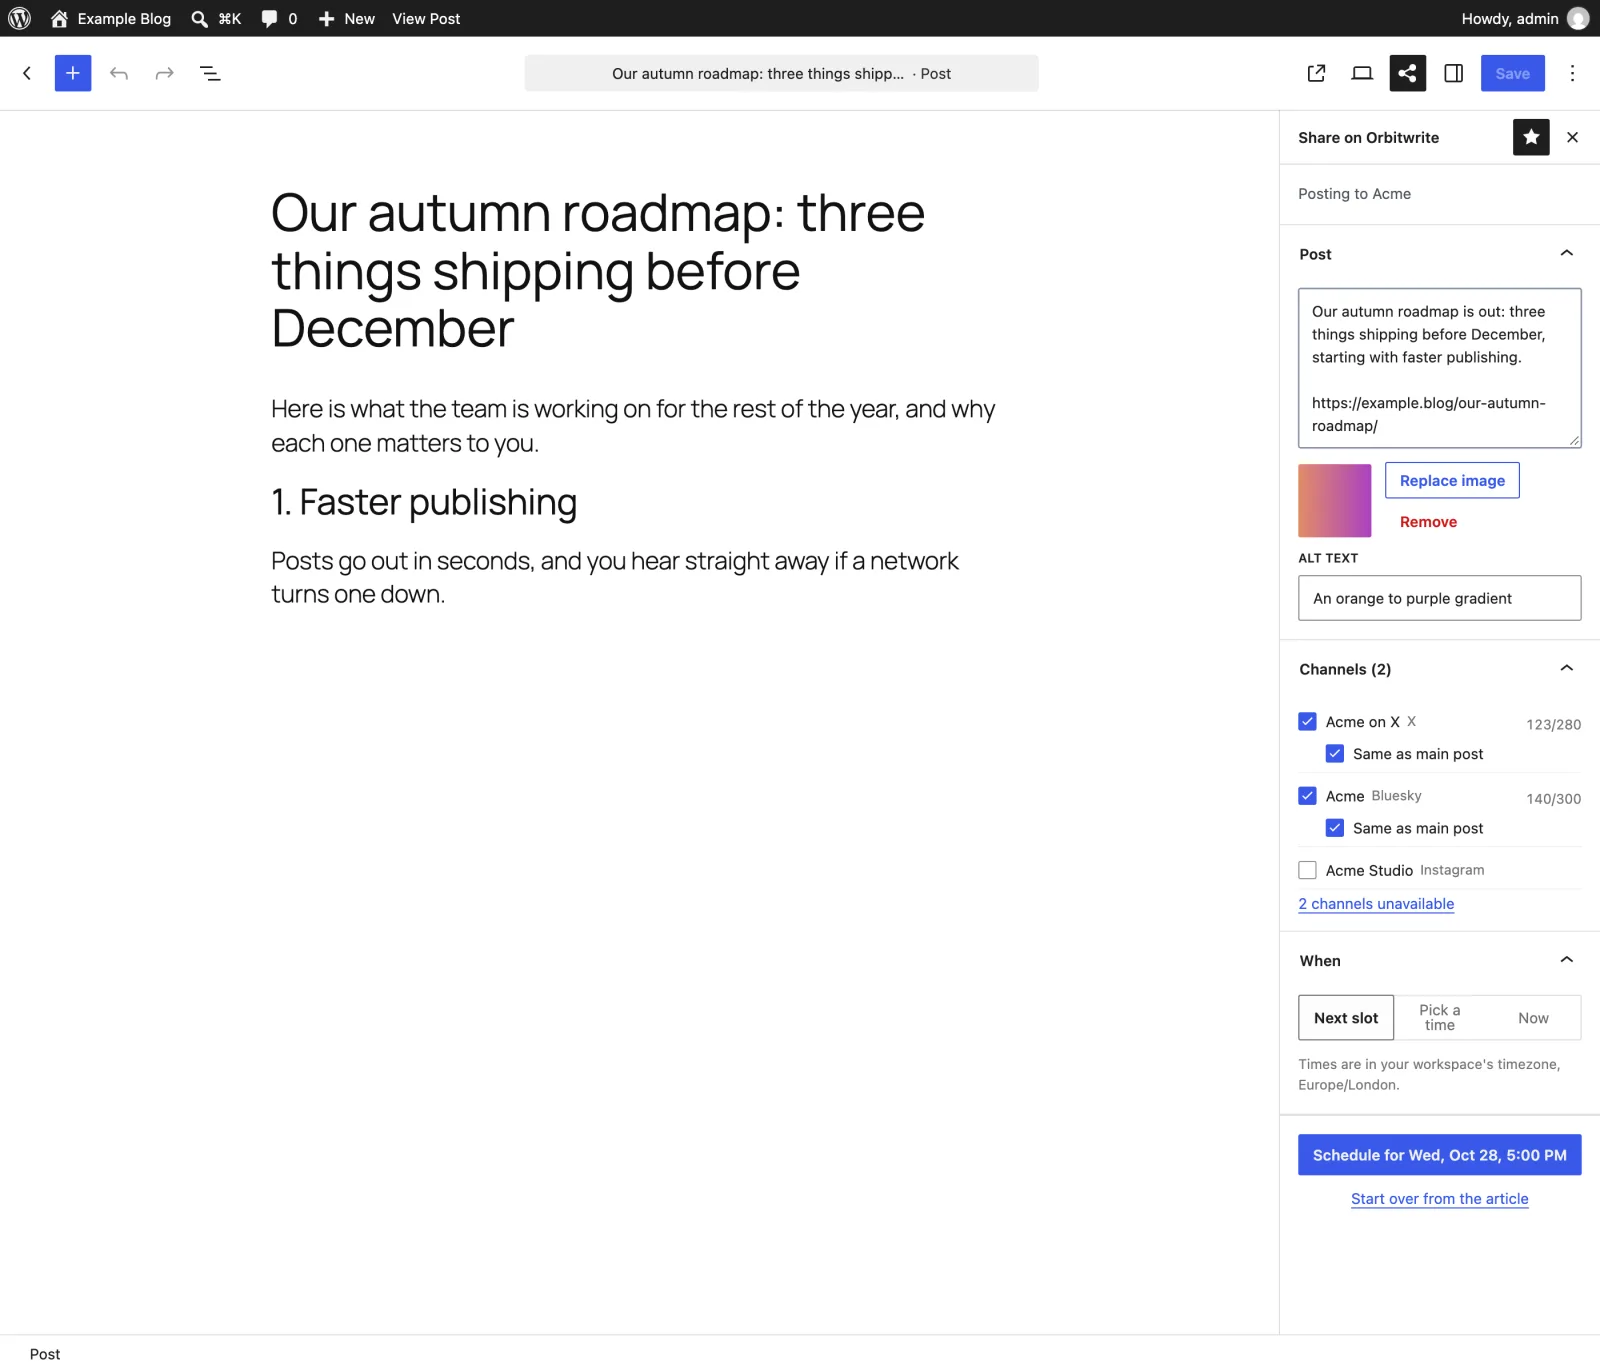1600x1372 pixels.
Task: Toggle the settings sidebar panel icon
Action: 1453,73
